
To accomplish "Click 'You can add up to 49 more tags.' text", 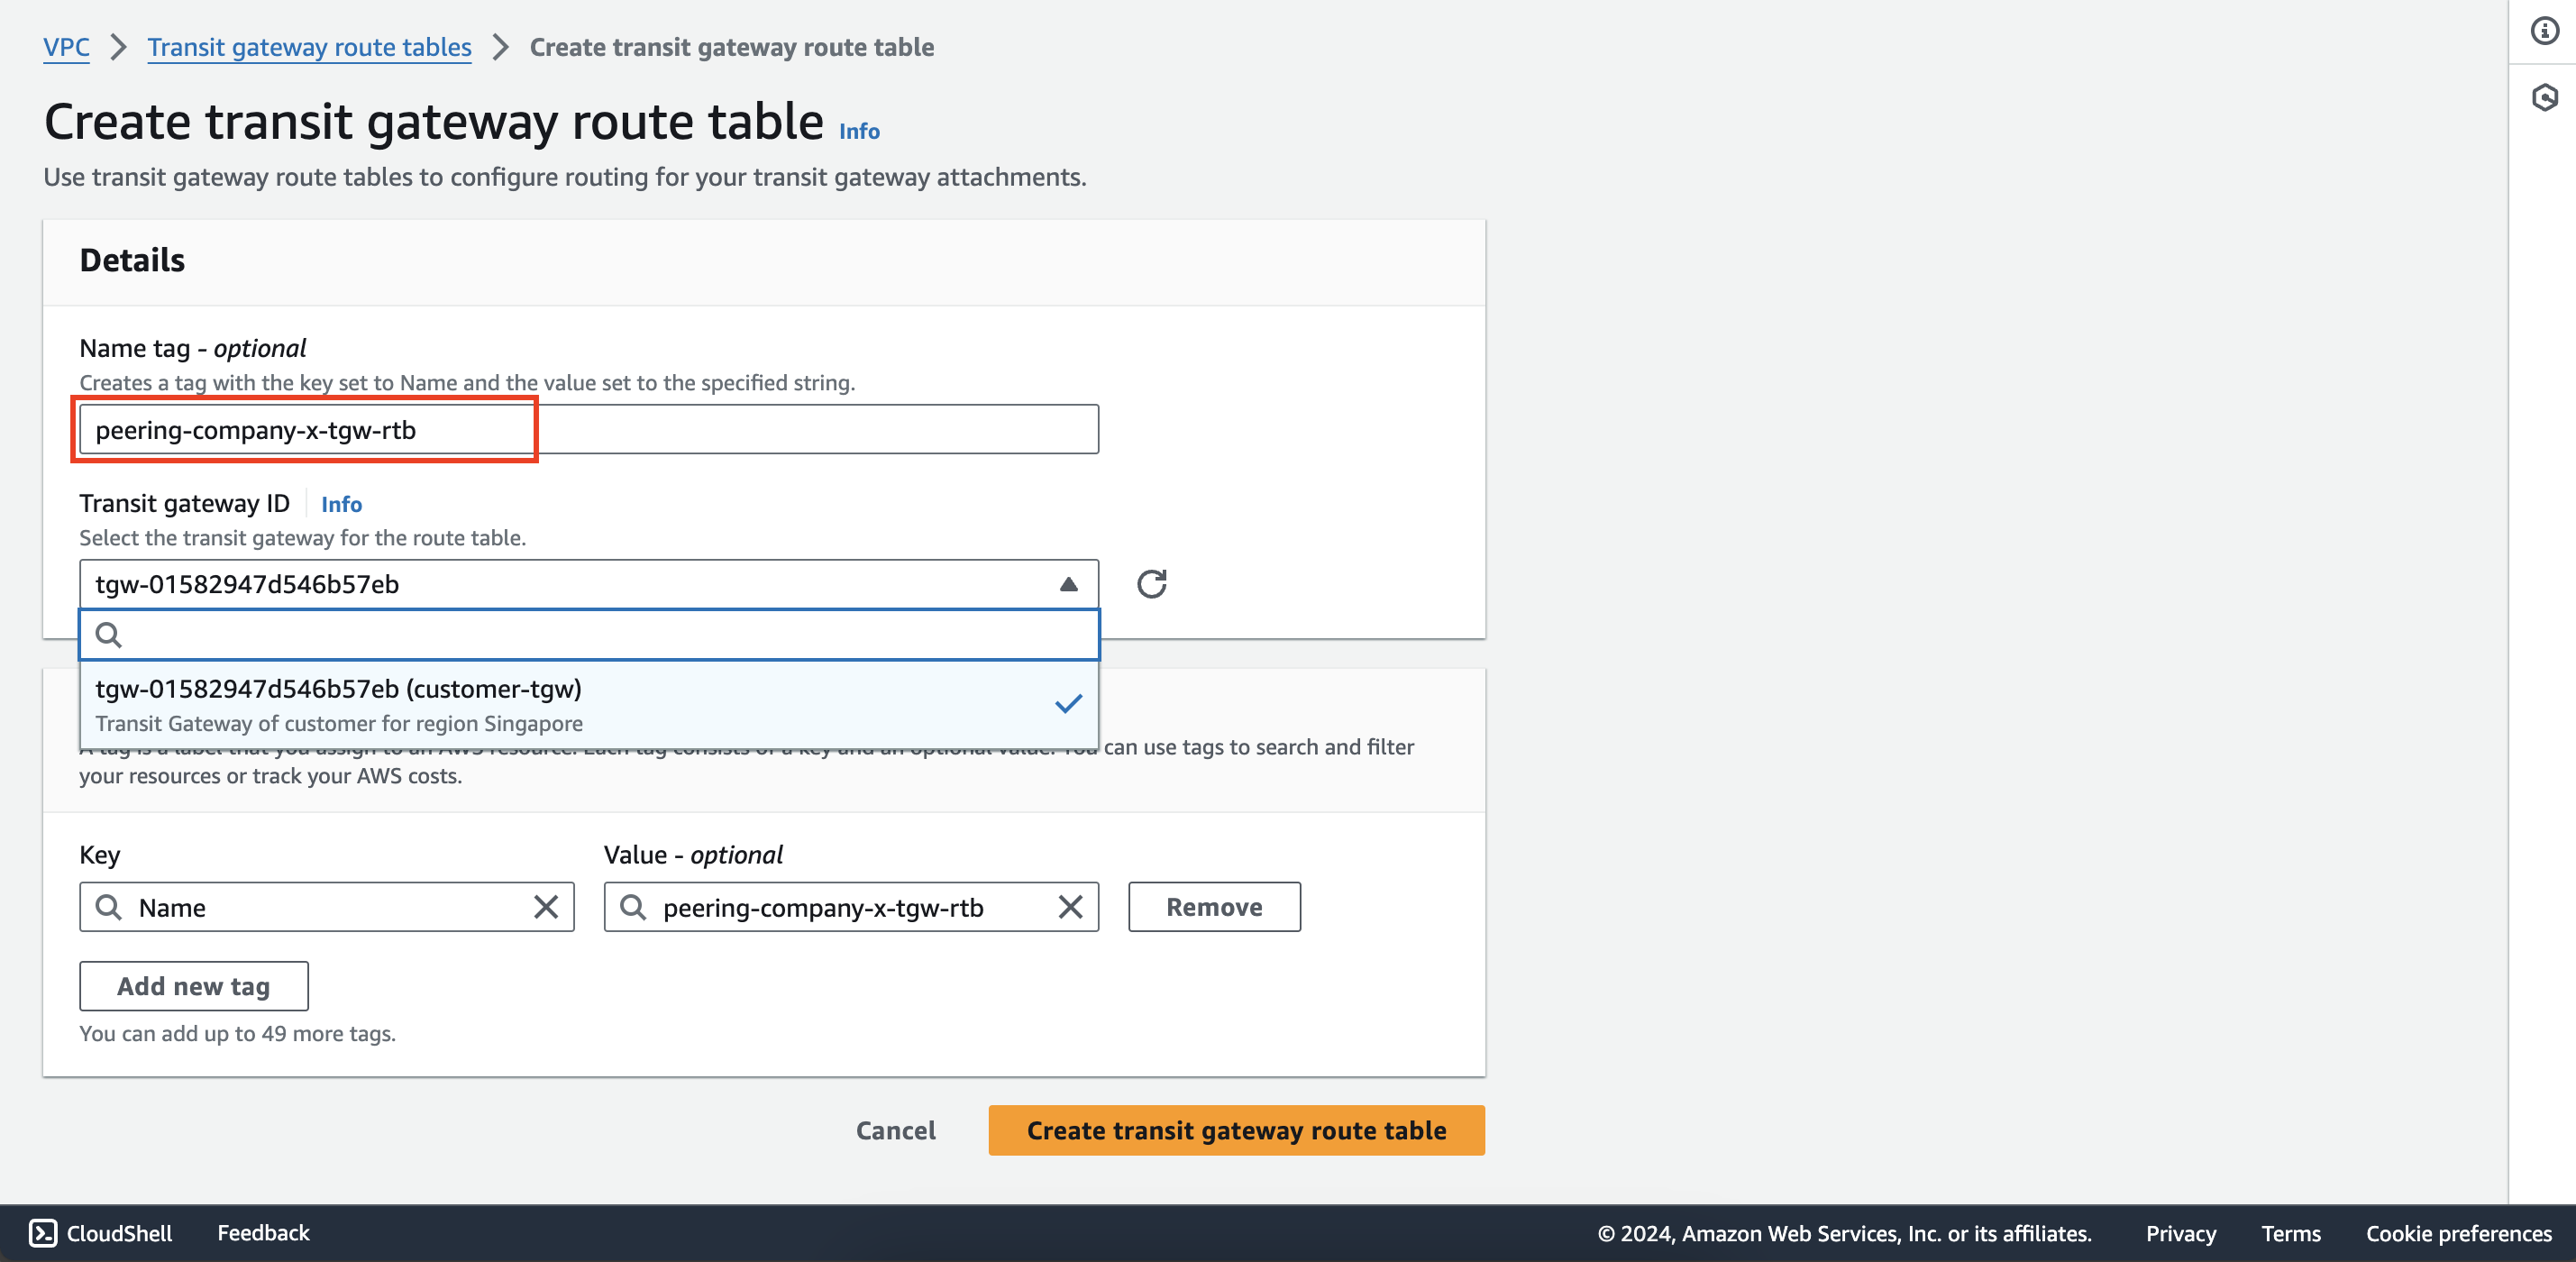I will click(238, 1033).
